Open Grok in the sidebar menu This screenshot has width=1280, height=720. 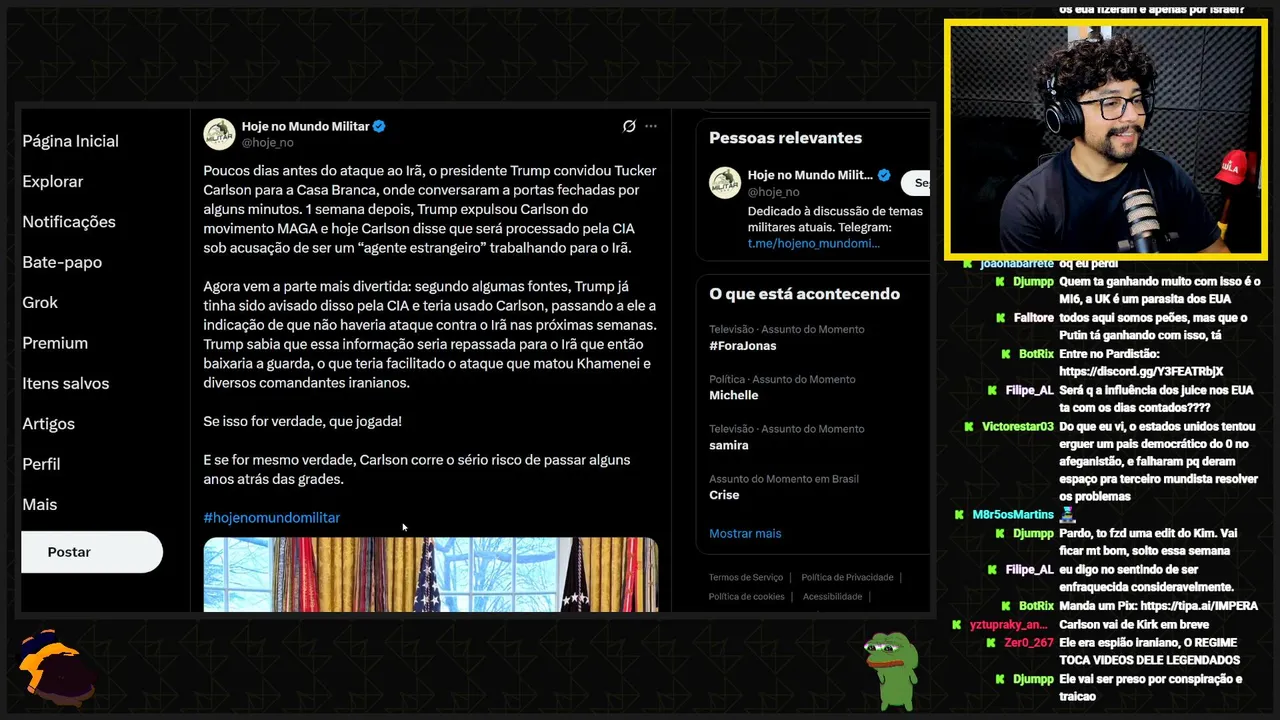click(x=40, y=302)
